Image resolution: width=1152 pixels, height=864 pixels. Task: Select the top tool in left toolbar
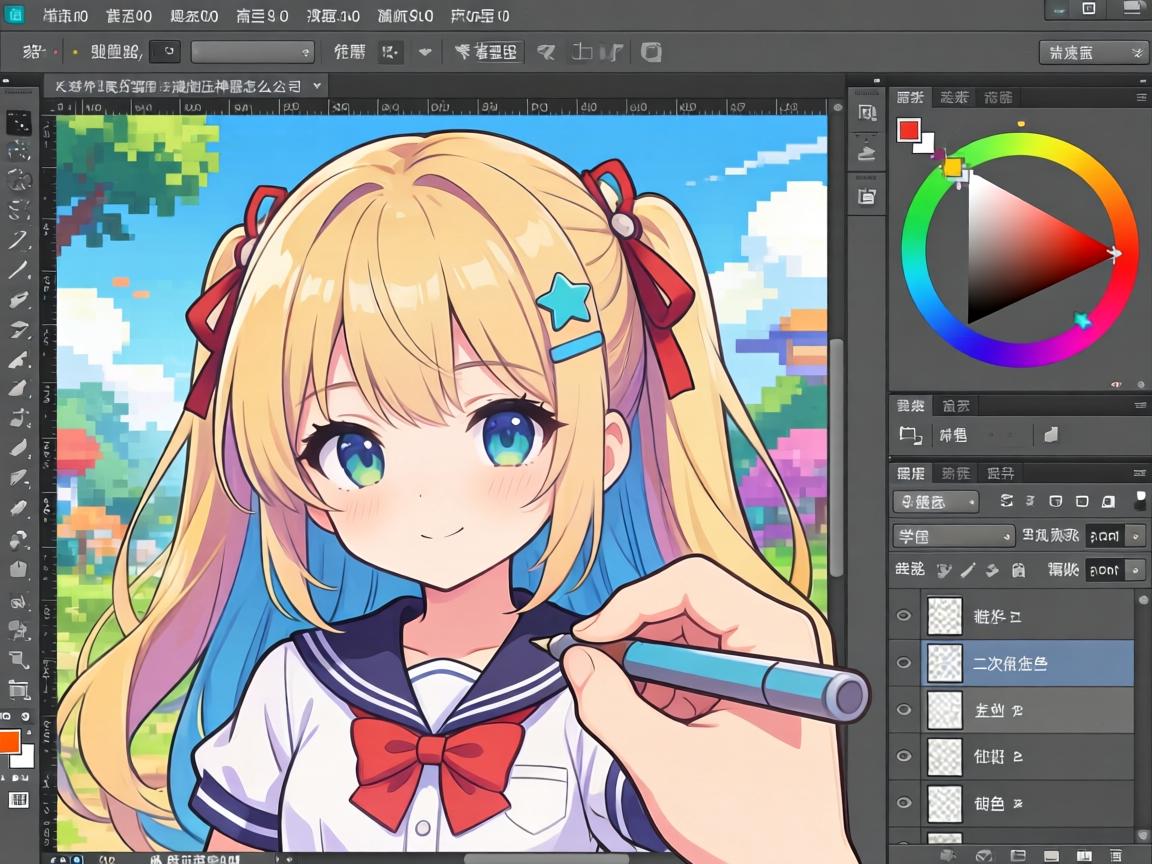click(18, 123)
